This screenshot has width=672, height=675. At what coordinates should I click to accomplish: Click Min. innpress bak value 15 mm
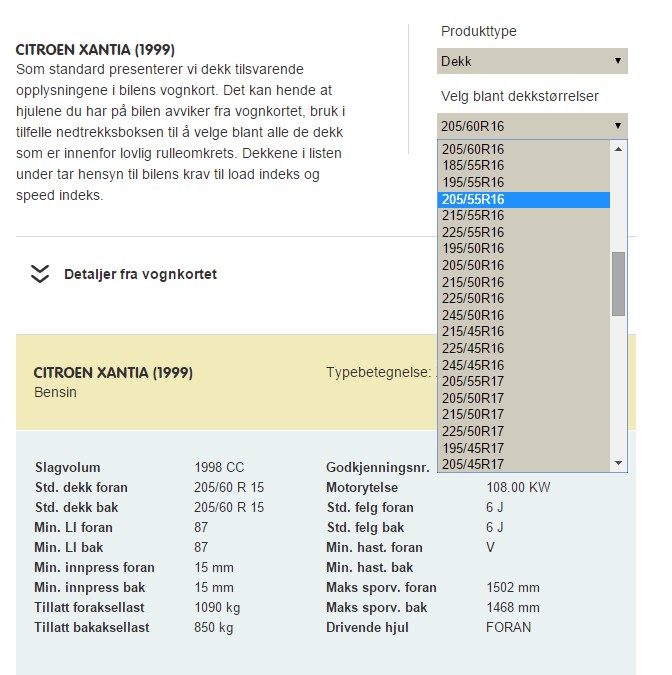tap(214, 588)
